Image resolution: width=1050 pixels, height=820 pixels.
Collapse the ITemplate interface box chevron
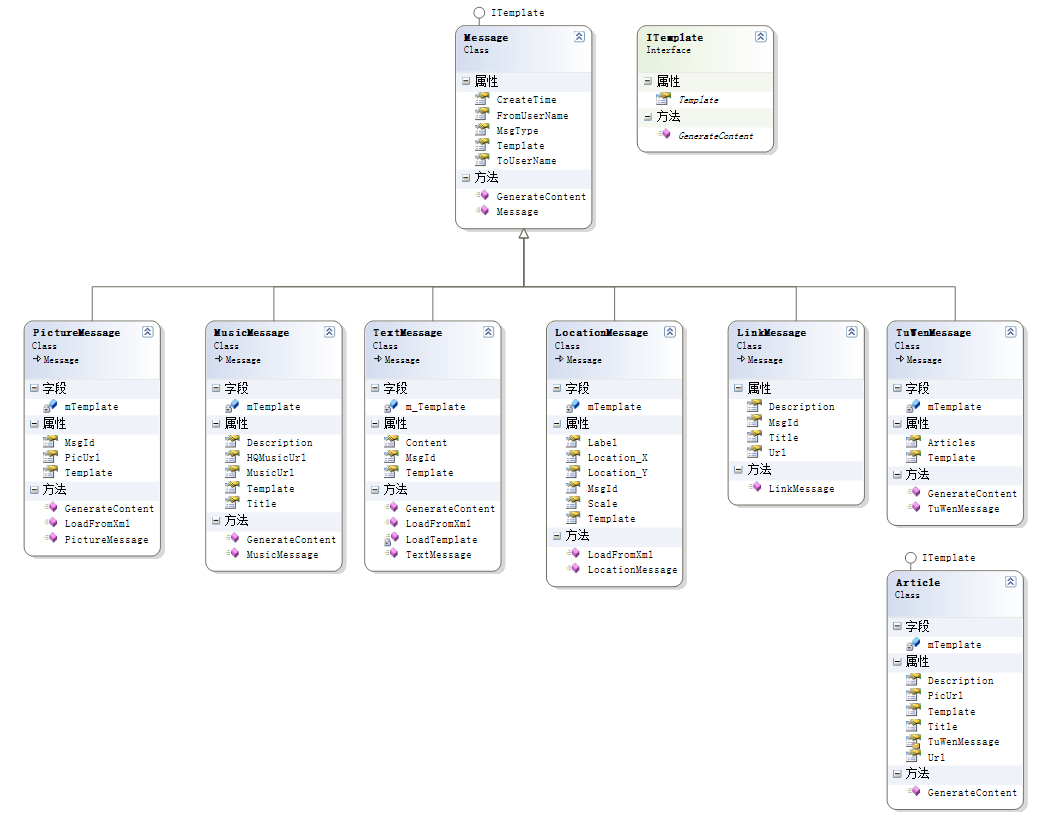(x=761, y=37)
